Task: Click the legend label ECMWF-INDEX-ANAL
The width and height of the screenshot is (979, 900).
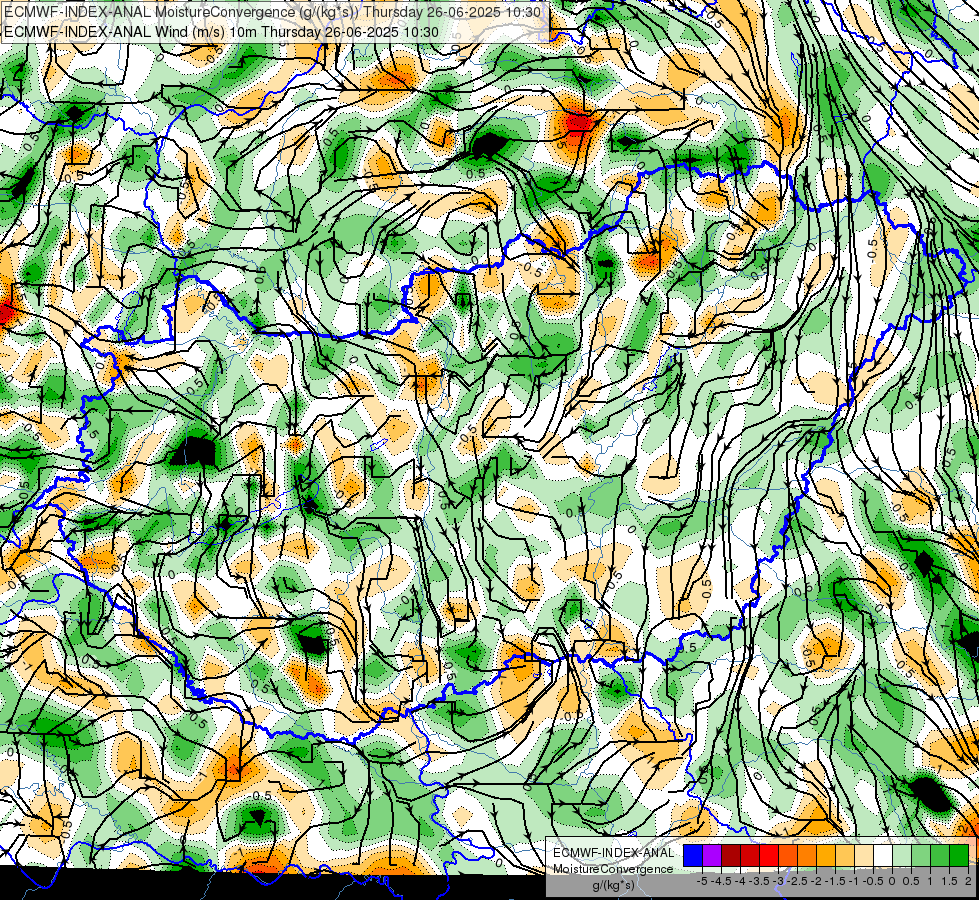Action: click(613, 853)
